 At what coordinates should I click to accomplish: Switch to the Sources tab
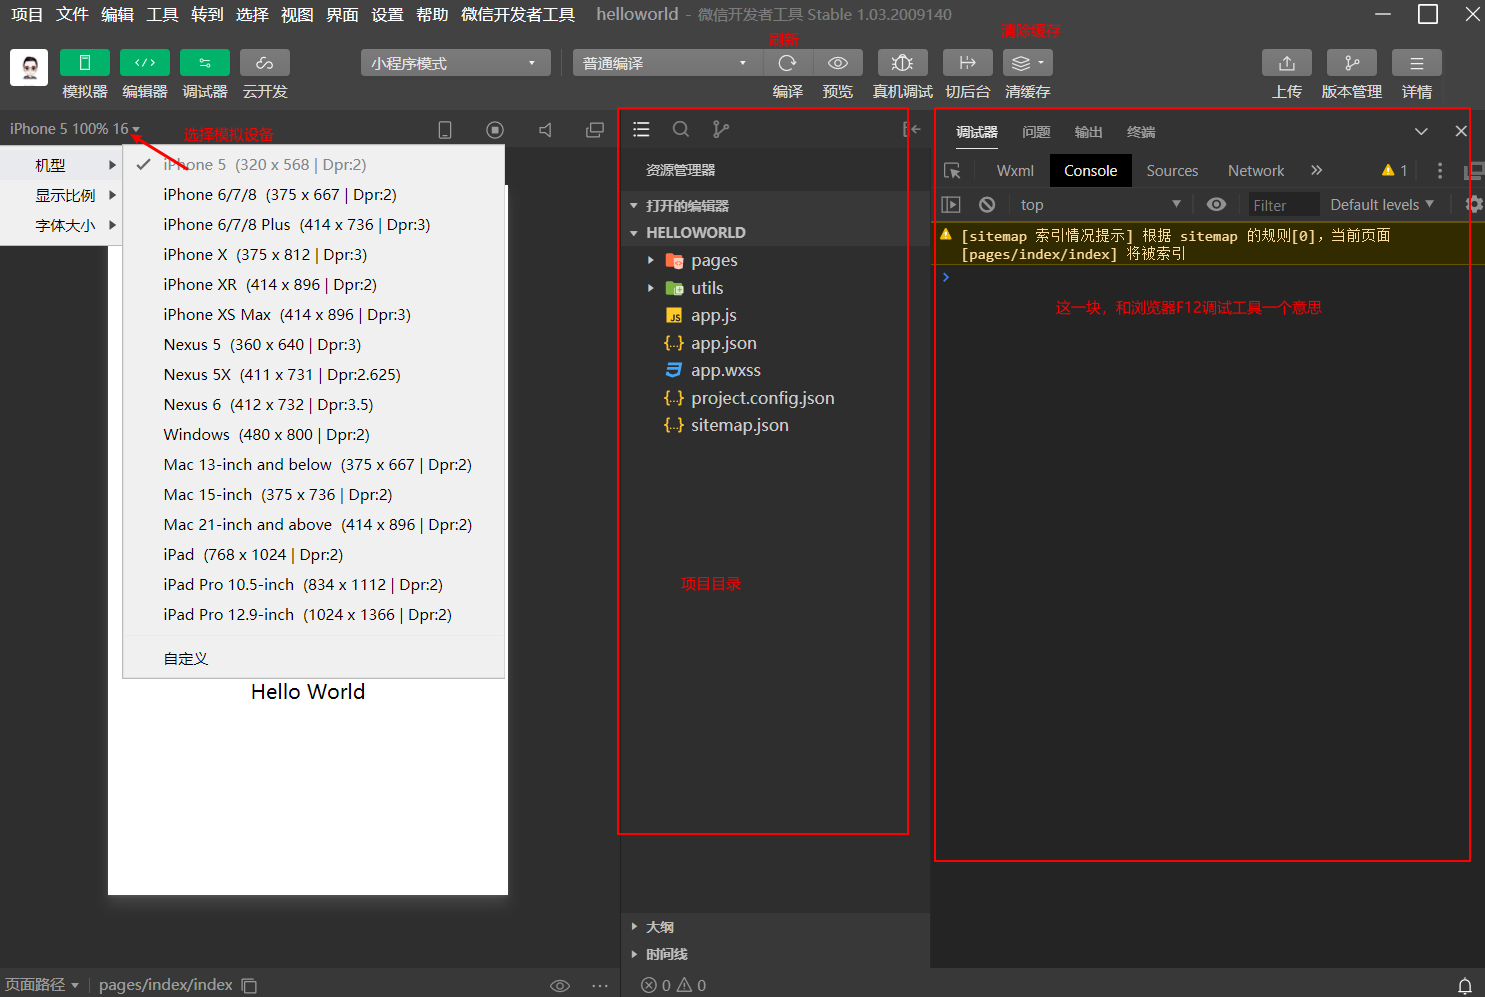coord(1172,171)
